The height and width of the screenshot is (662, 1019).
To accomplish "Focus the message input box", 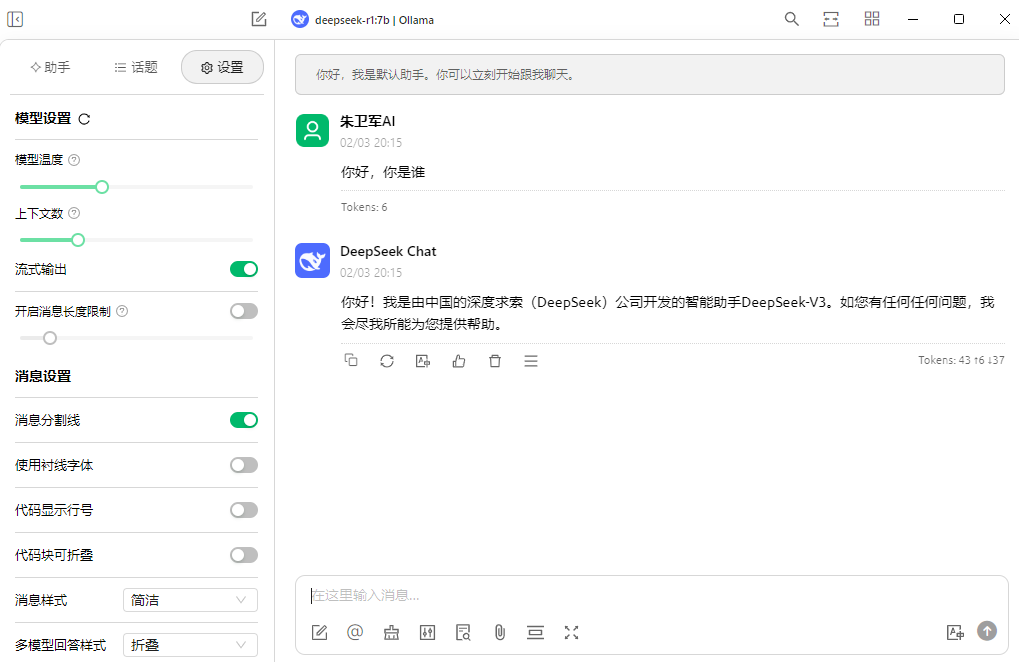I will pyautogui.click(x=652, y=595).
